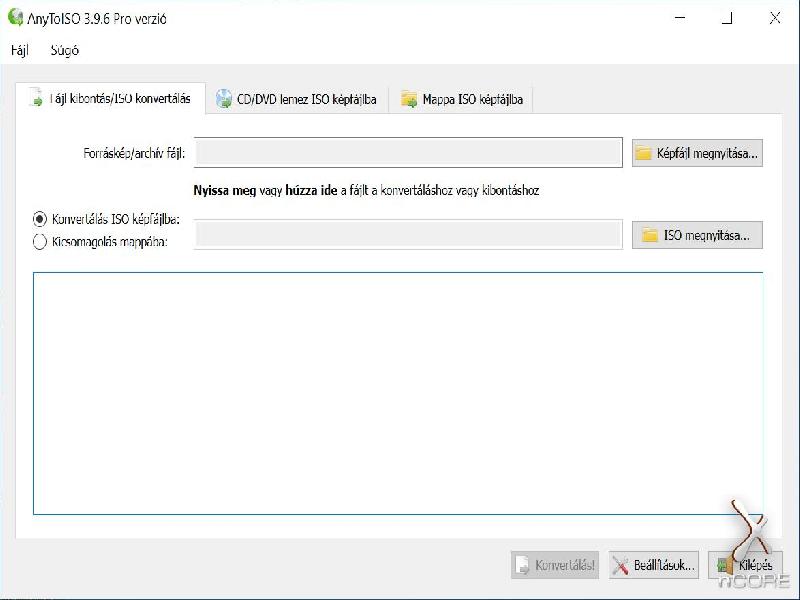The height and width of the screenshot is (600, 800).
Task: Click the Konvertálás! button
Action: 555,565
